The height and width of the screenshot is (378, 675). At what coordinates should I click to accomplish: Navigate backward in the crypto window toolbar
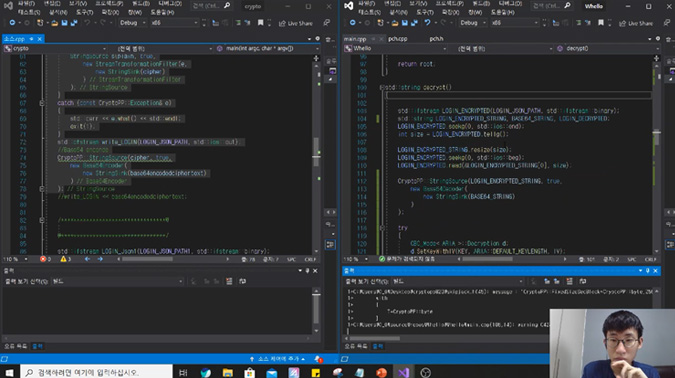(12, 23)
